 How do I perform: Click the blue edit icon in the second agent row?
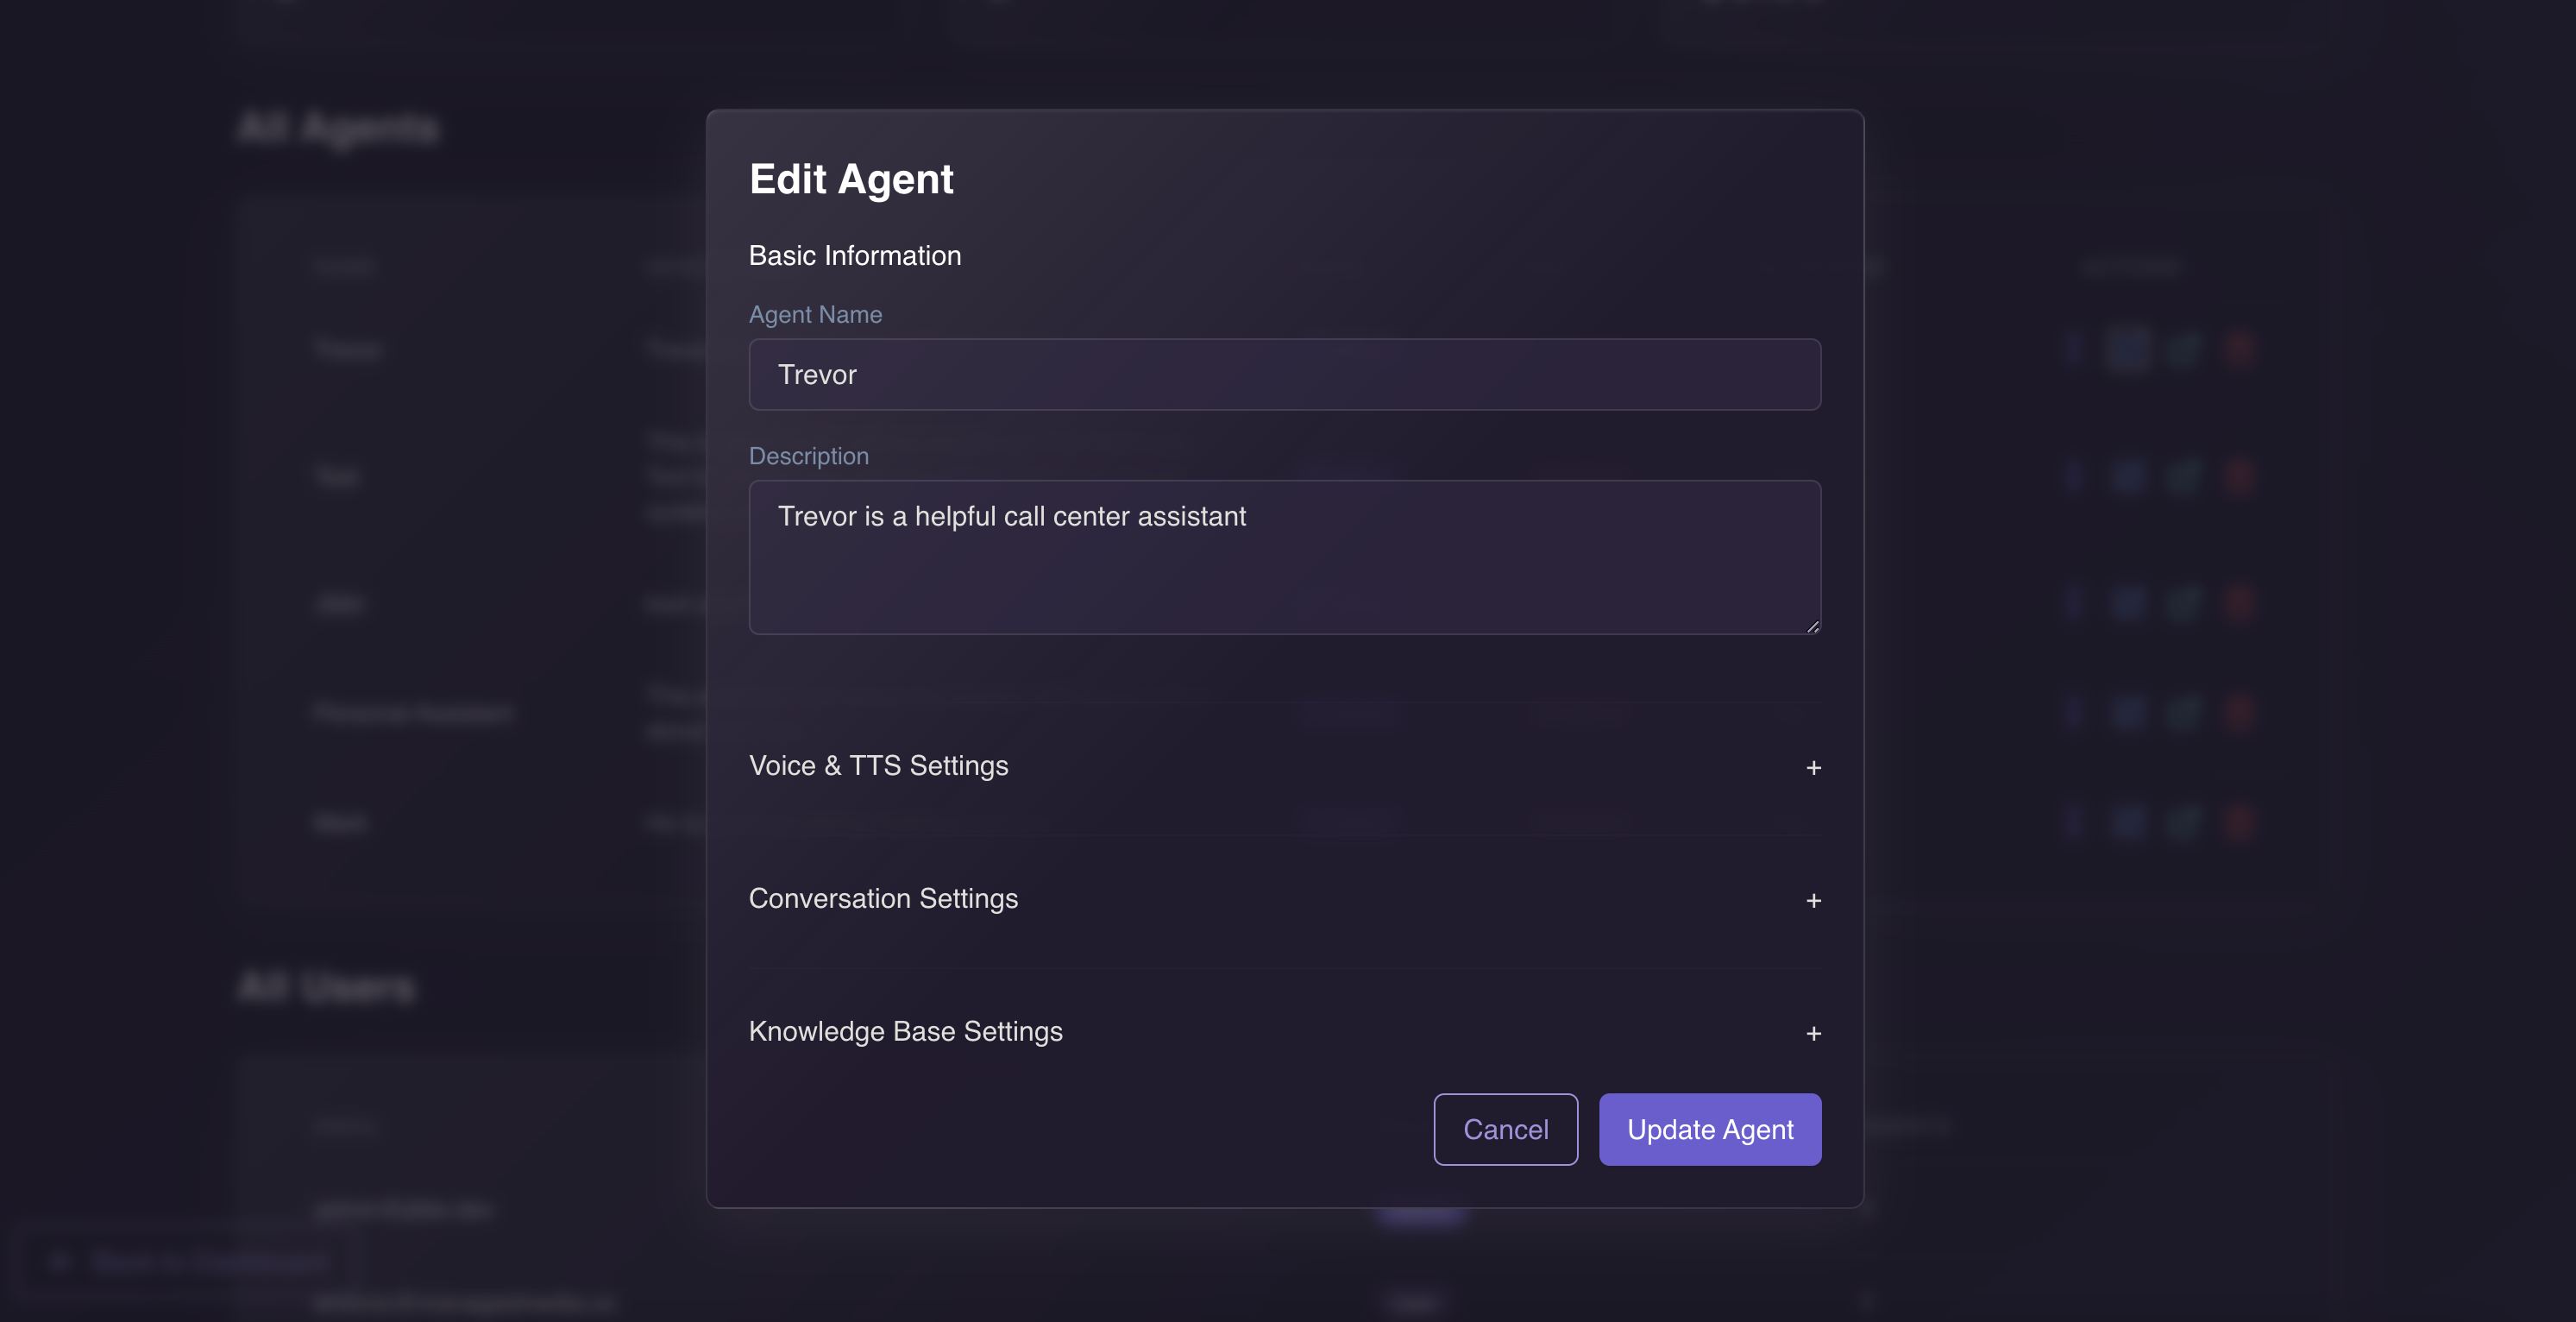[x=2128, y=477]
